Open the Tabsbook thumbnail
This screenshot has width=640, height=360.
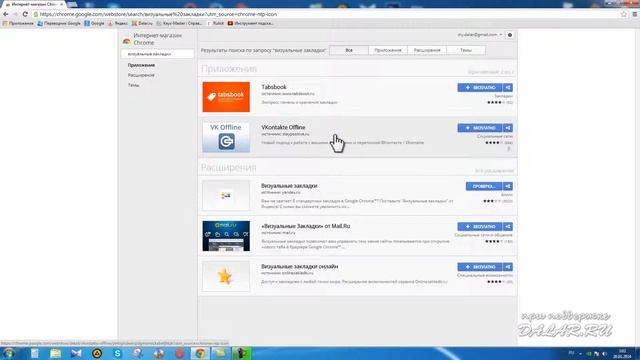(x=226, y=97)
